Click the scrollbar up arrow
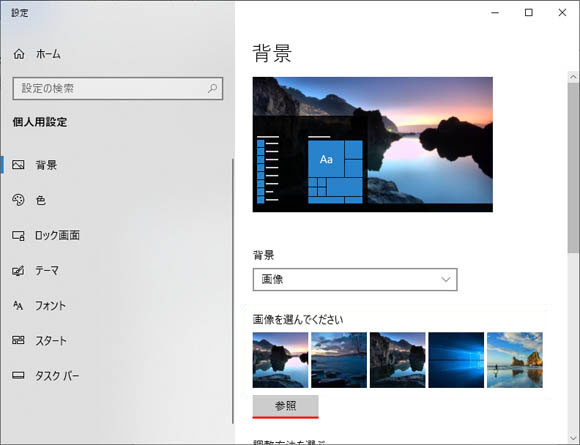The image size is (580, 445). coord(573,77)
